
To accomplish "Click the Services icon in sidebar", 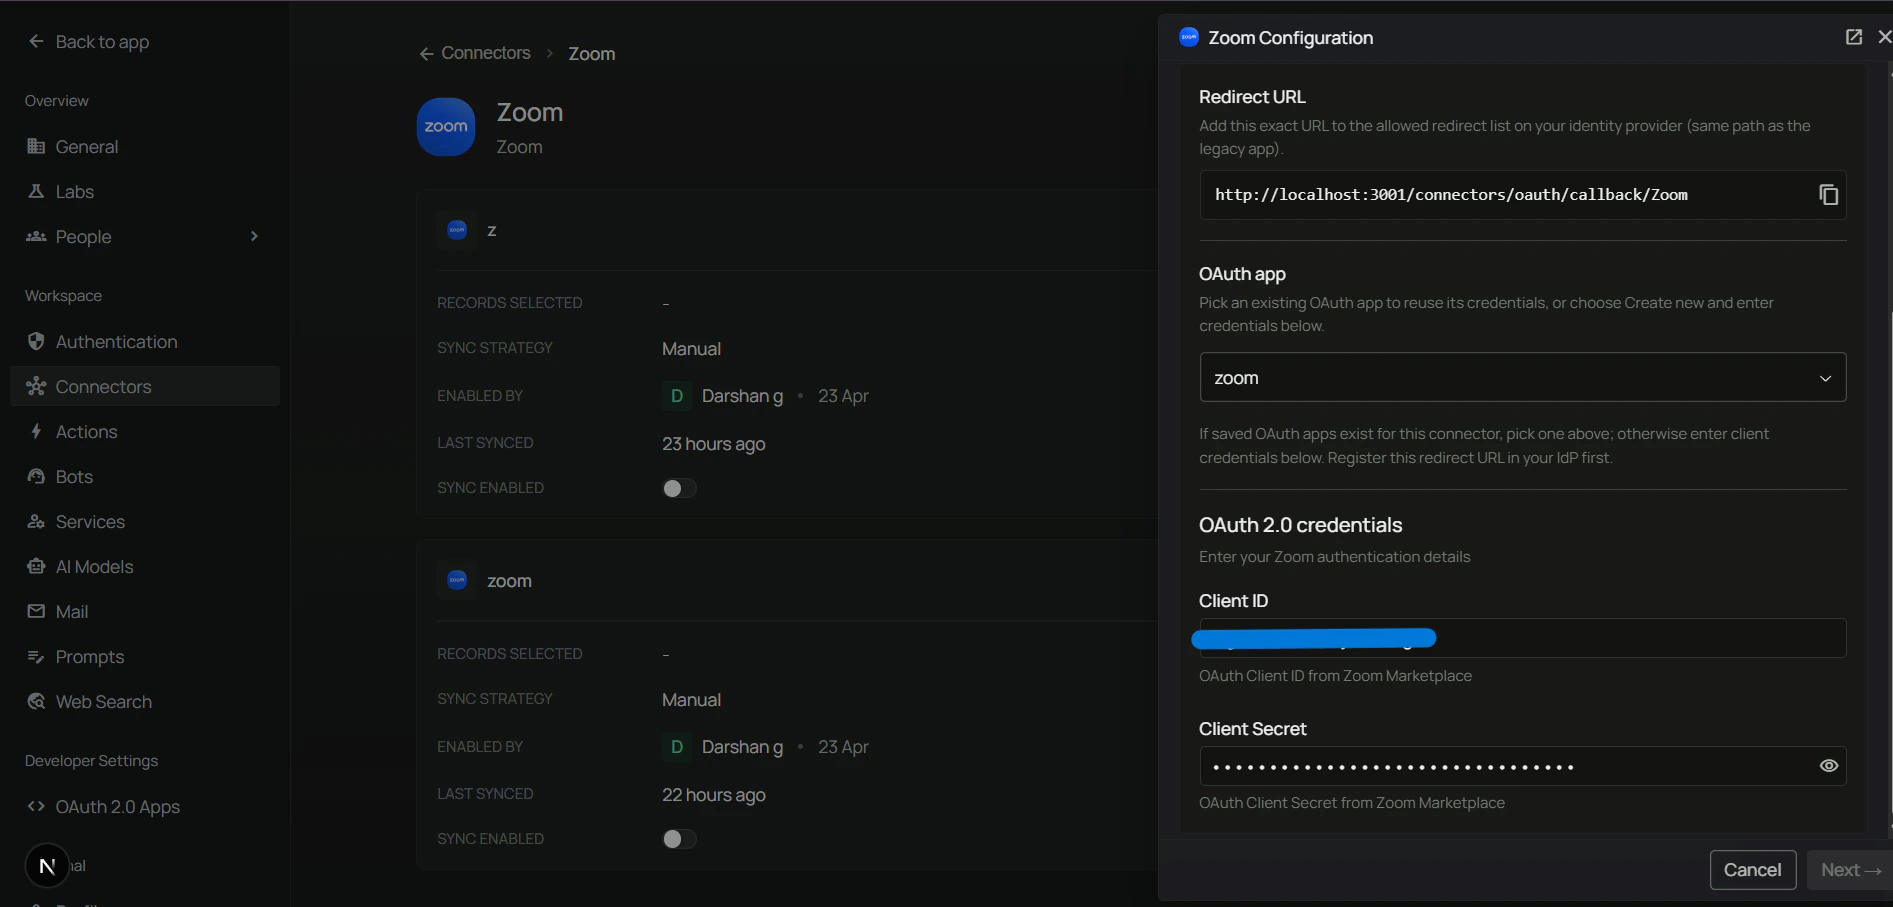I will click(x=36, y=521).
